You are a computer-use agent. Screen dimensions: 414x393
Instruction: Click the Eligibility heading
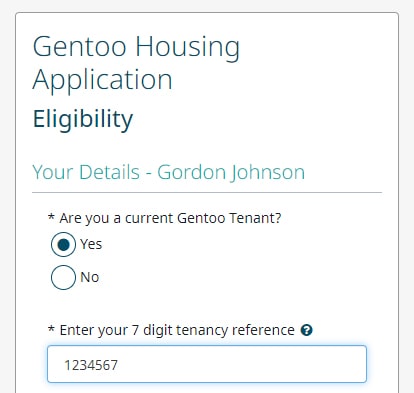tap(83, 119)
